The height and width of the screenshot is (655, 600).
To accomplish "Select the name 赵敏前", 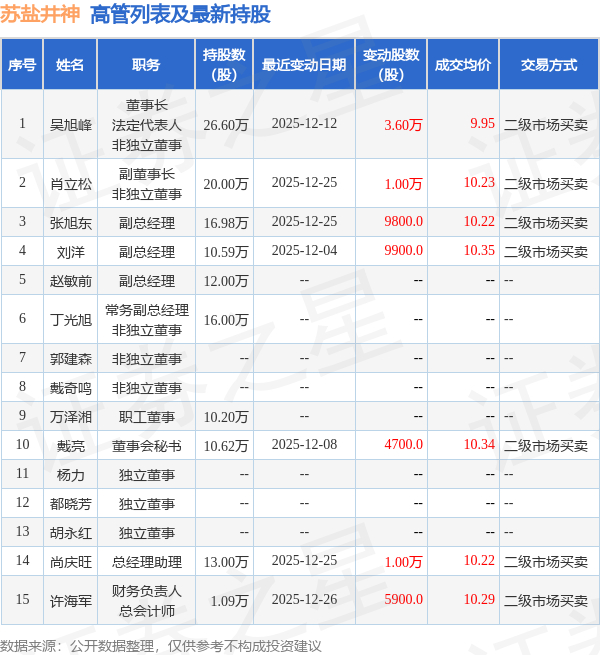I will click(x=71, y=281).
